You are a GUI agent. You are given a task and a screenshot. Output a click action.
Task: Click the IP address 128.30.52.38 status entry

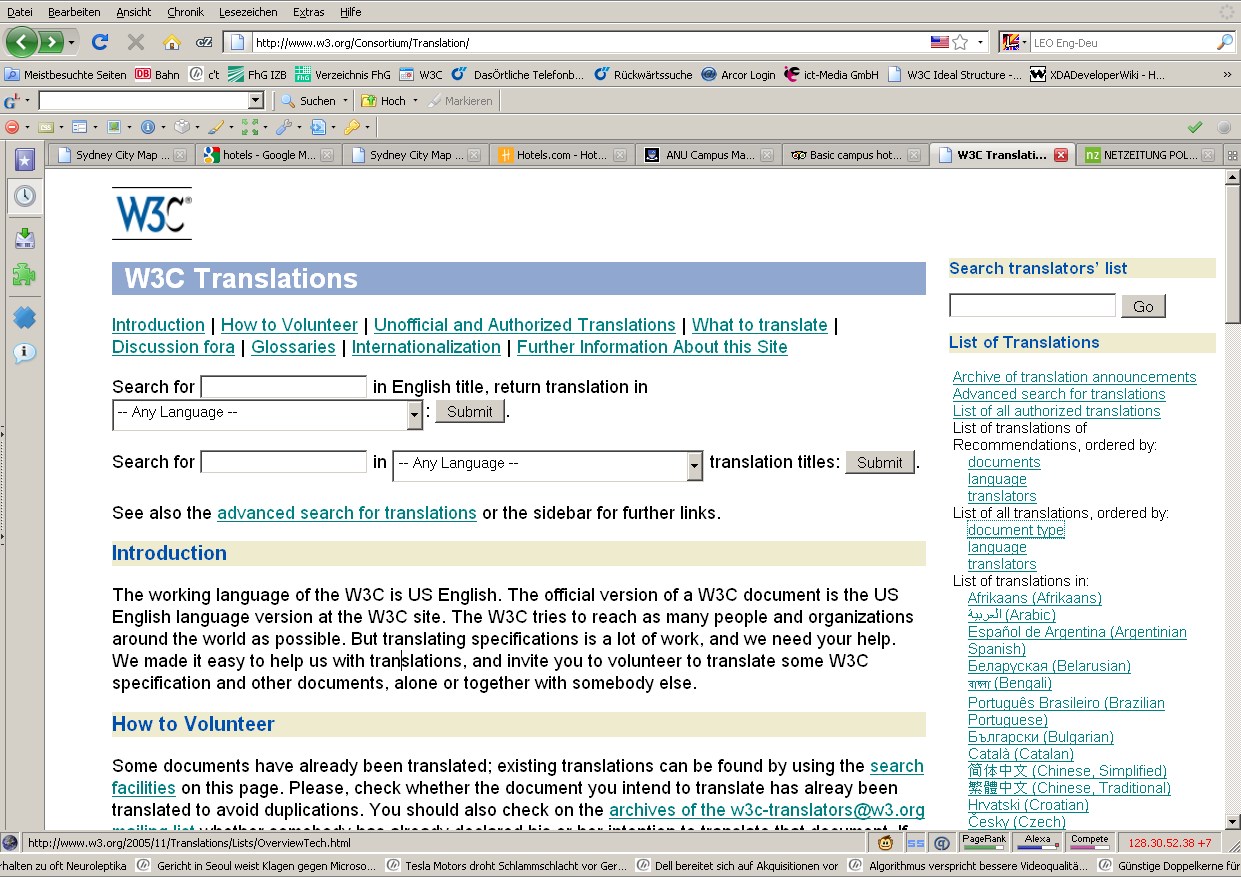point(1169,842)
